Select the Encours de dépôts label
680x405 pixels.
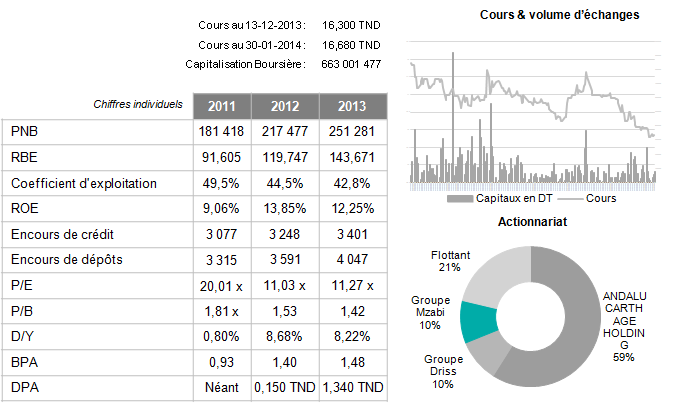click(x=67, y=259)
